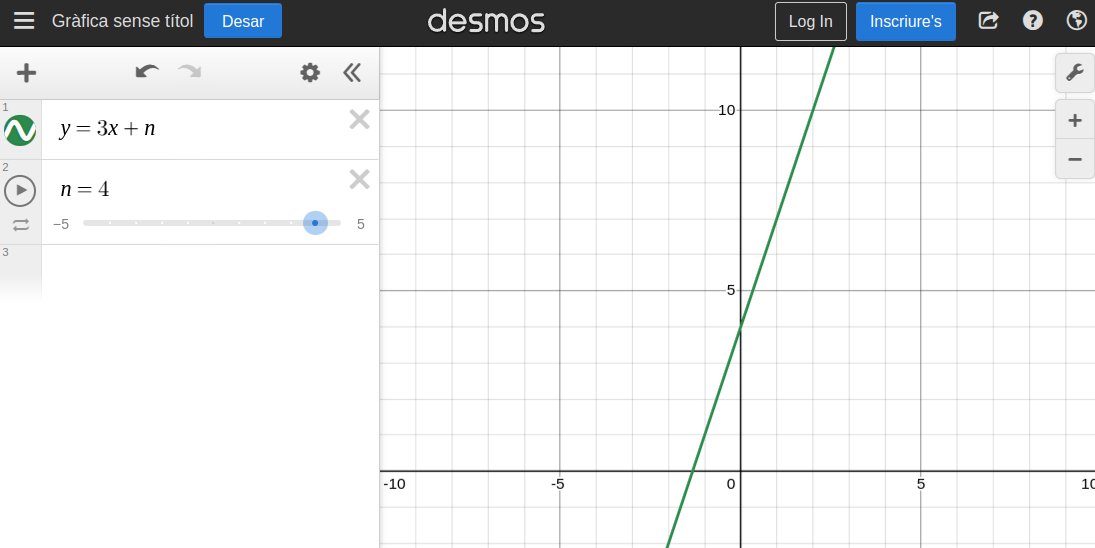Zoom out on the graph
The width and height of the screenshot is (1095, 548).
[1075, 159]
